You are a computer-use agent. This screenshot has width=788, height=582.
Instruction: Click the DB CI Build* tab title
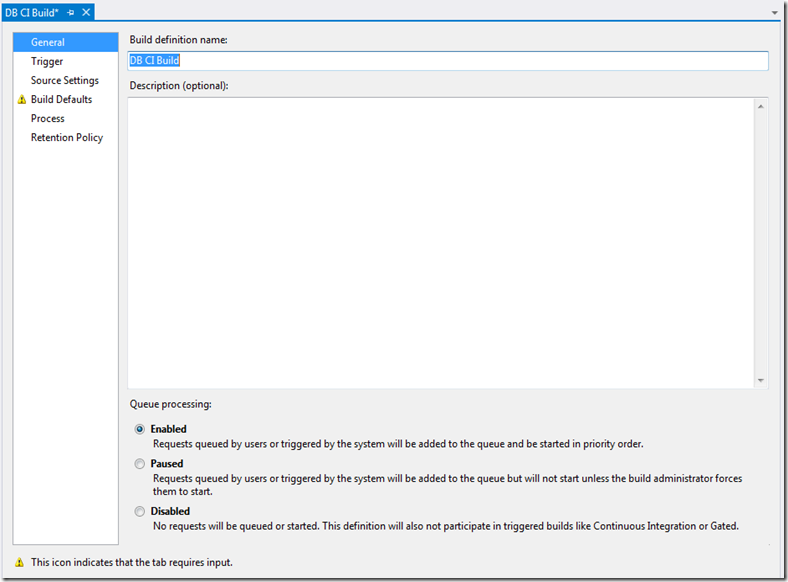(x=32, y=13)
